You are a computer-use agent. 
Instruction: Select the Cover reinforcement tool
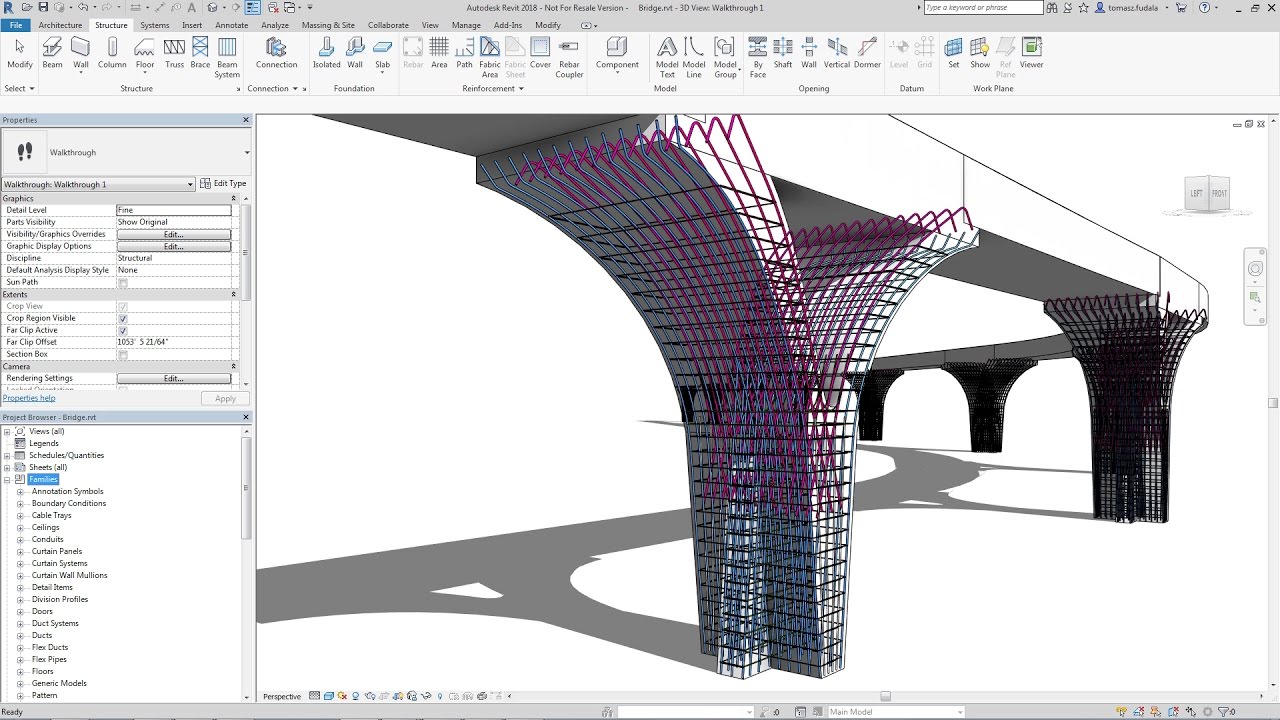(x=540, y=54)
